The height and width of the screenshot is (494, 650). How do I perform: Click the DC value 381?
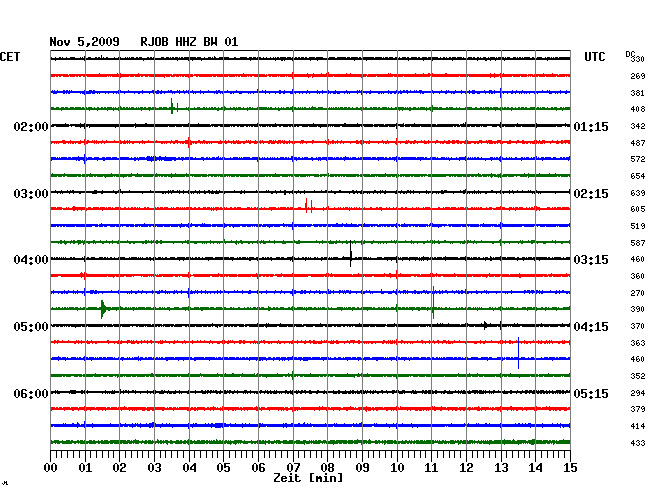pyautogui.click(x=638, y=93)
